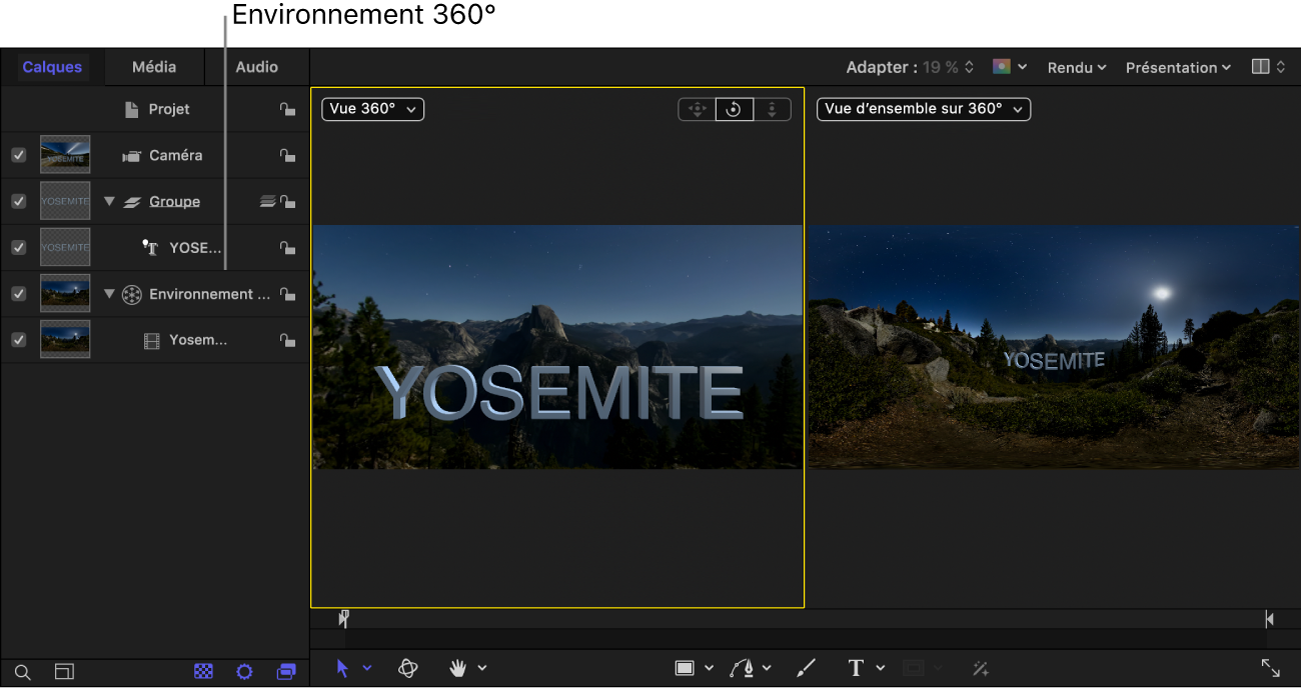Open the Vue d'ensemble sur 360° menu
This screenshot has width=1301, height=689.
click(922, 109)
